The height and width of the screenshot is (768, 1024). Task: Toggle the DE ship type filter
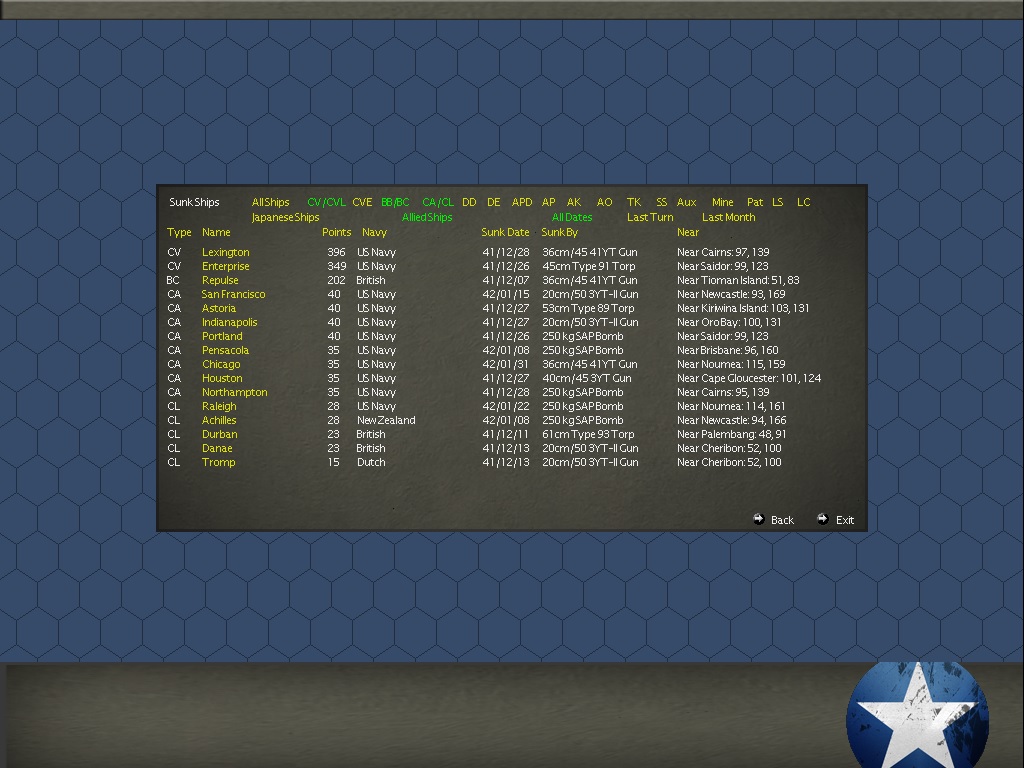[x=494, y=202]
